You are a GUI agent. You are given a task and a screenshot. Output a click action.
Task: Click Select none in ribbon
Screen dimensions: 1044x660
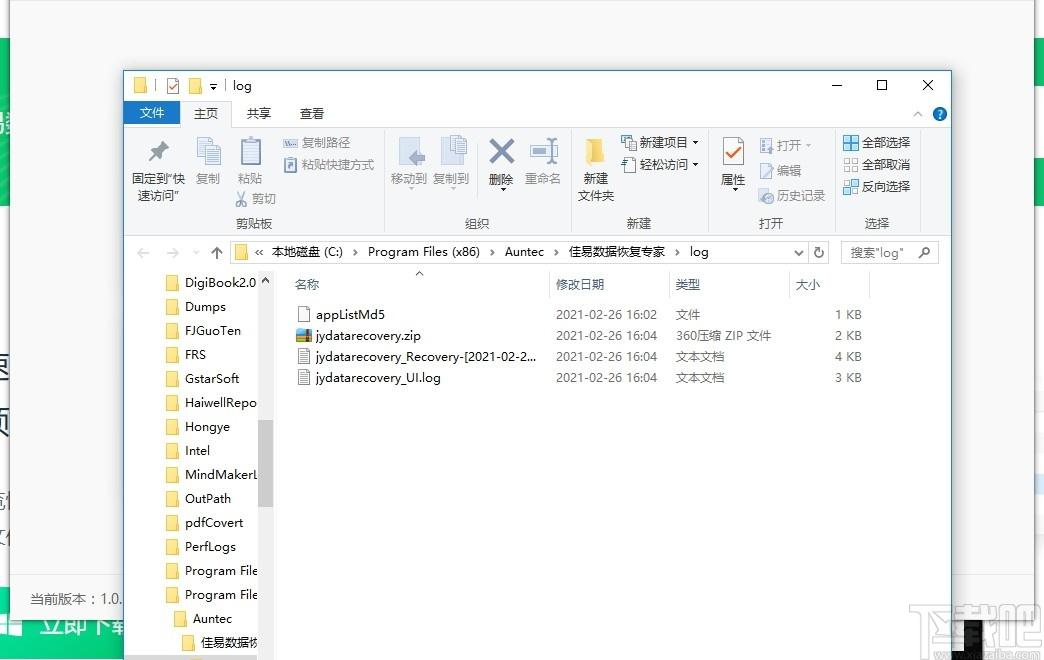click(x=876, y=165)
